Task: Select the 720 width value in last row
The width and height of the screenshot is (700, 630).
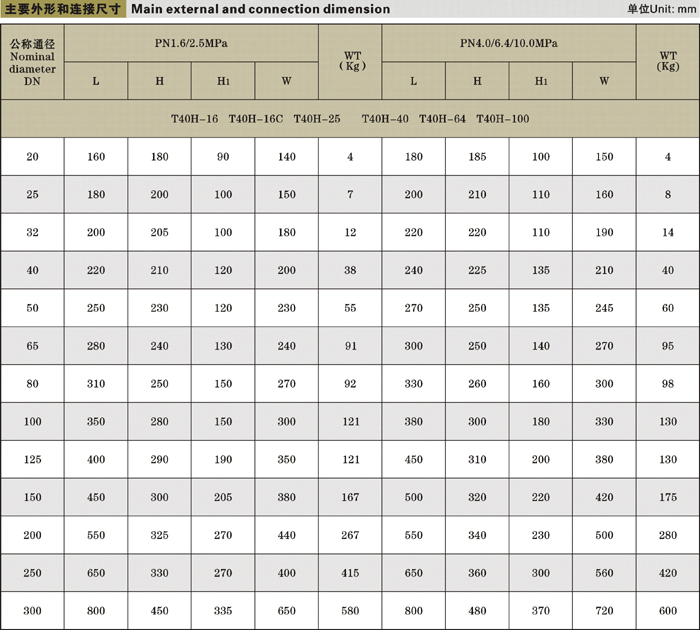Action: 604,611
